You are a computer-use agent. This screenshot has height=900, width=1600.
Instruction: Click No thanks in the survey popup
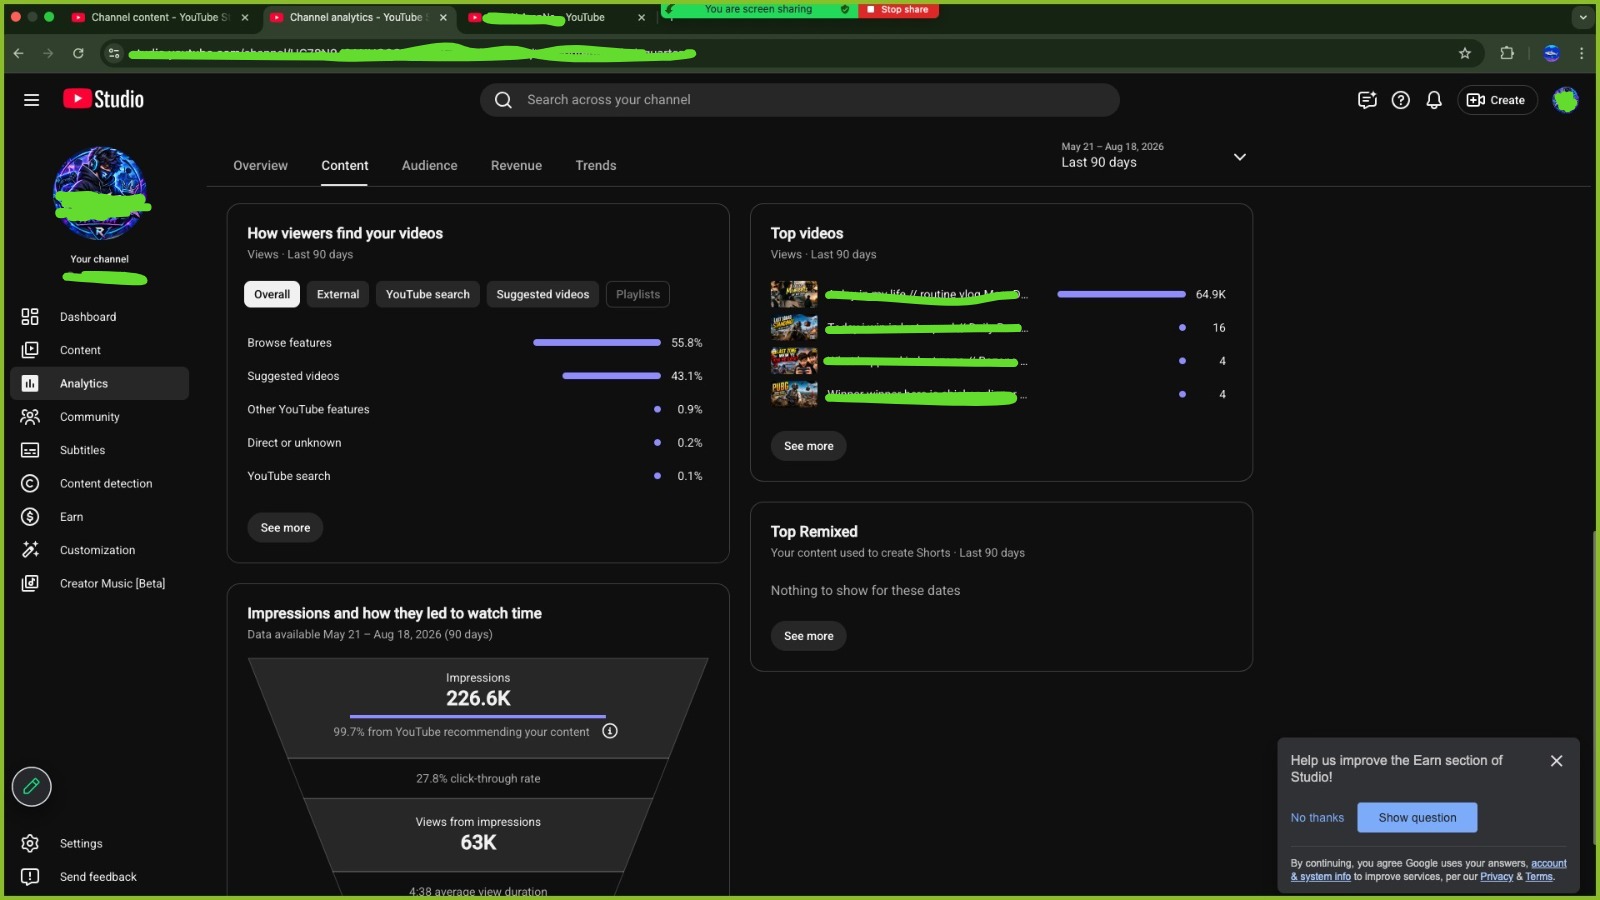coord(1317,818)
